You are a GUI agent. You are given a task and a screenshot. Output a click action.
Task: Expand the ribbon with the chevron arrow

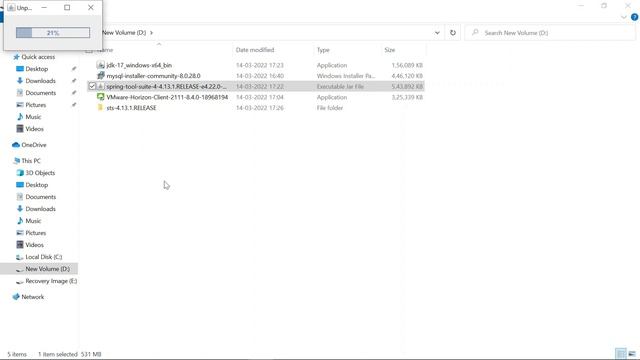click(624, 17)
